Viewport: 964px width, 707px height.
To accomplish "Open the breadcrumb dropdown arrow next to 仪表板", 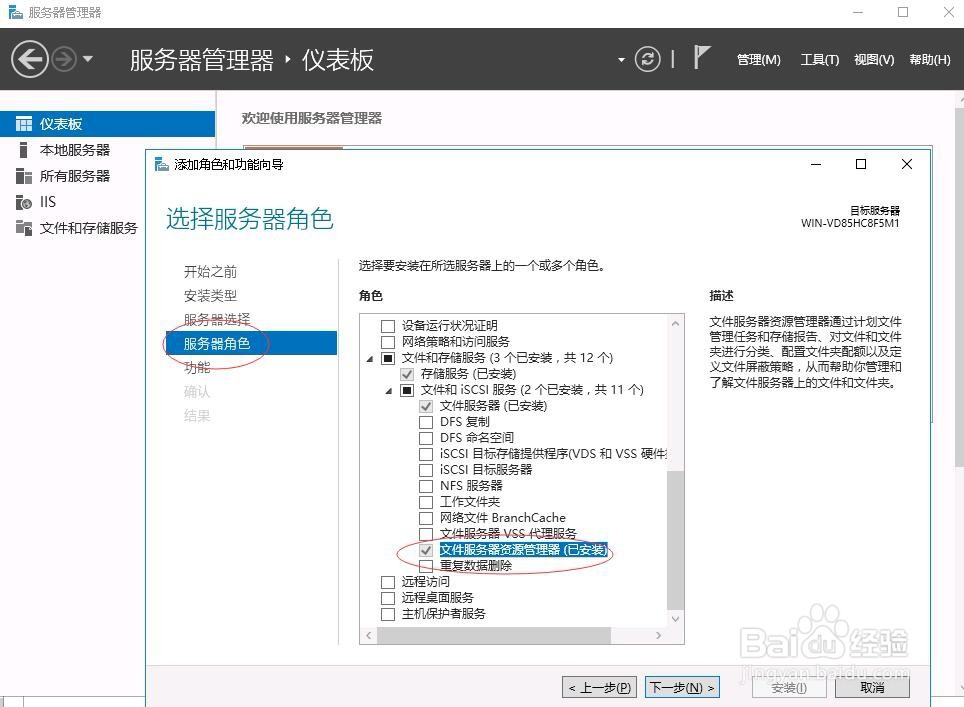I will pos(621,59).
